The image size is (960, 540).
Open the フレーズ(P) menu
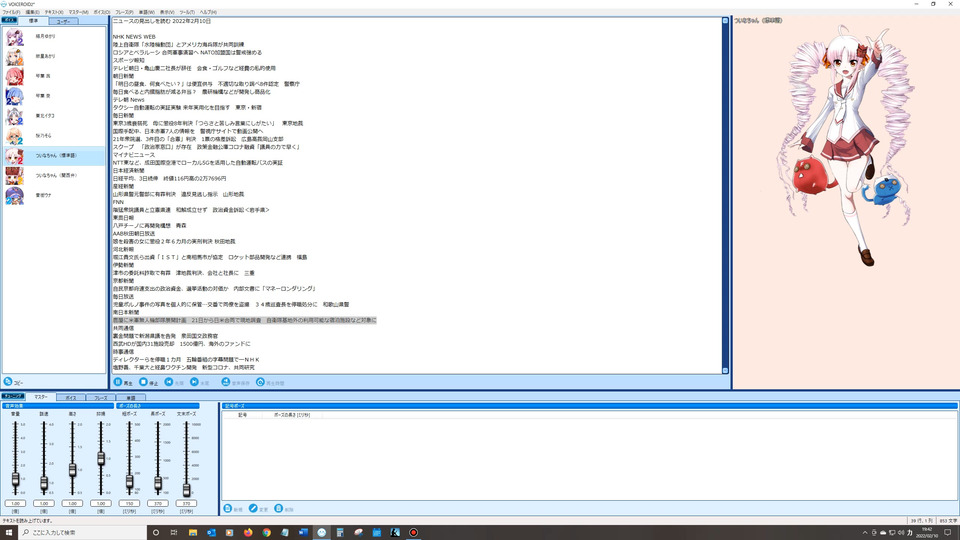click(x=124, y=12)
